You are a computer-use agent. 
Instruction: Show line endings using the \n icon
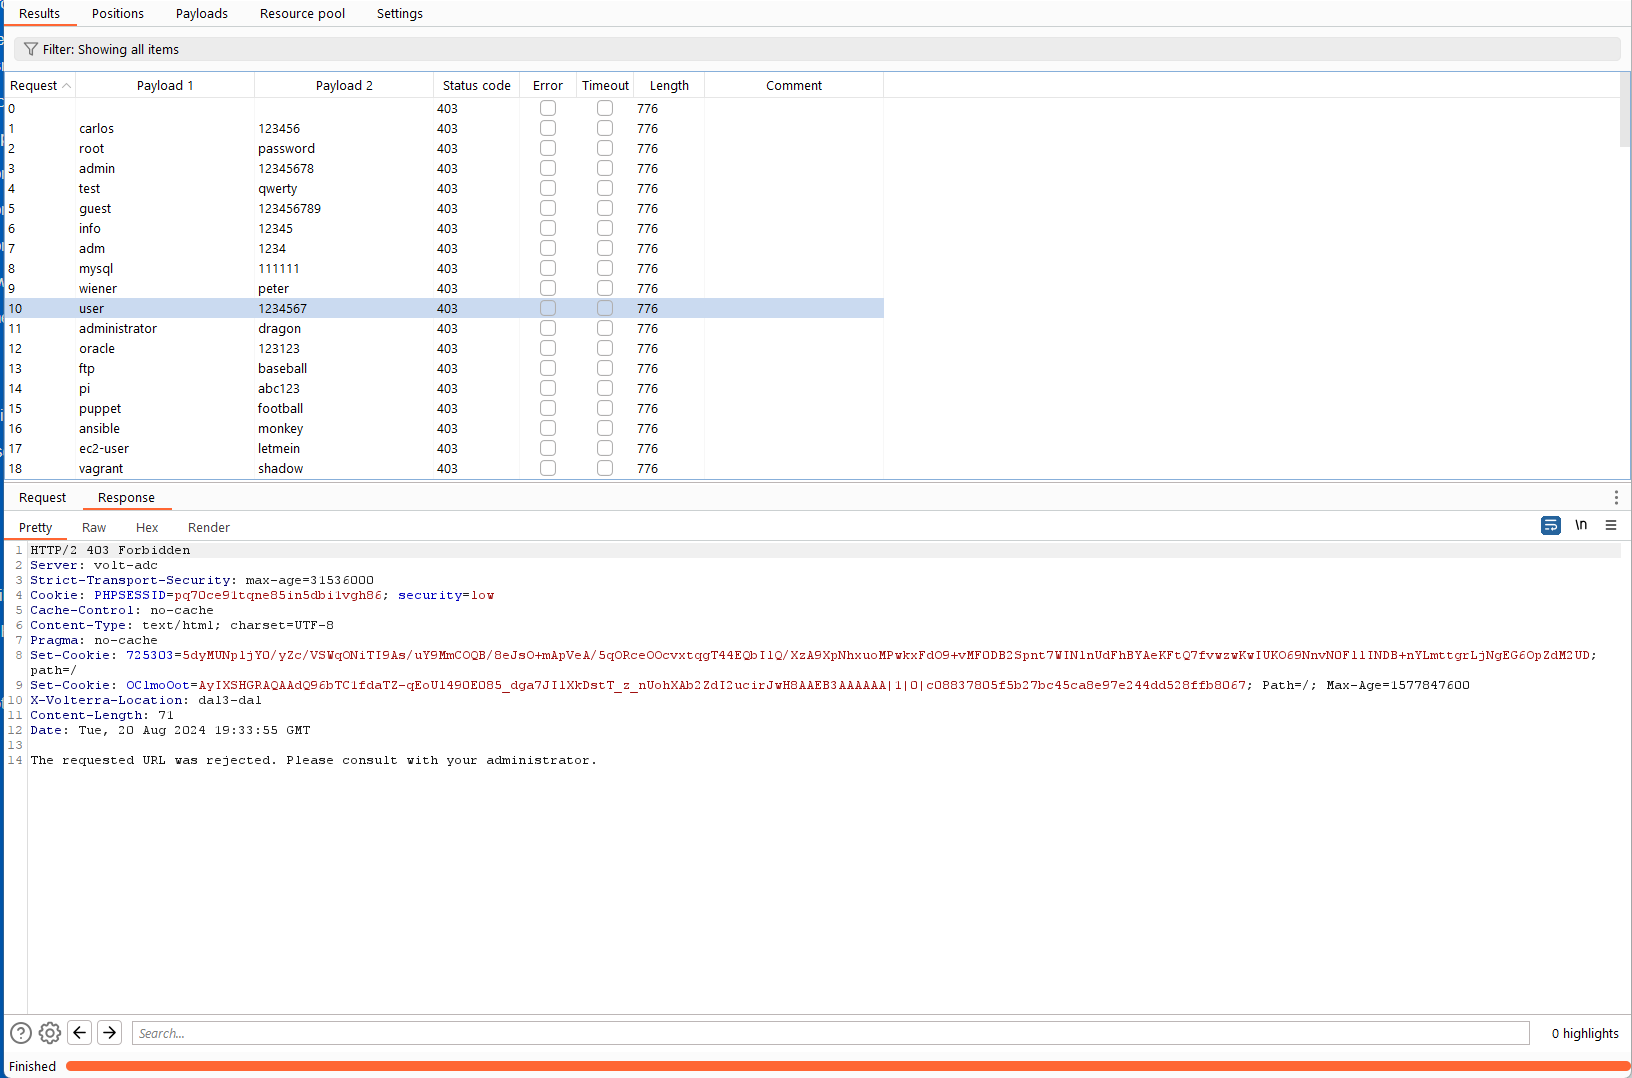point(1581,525)
